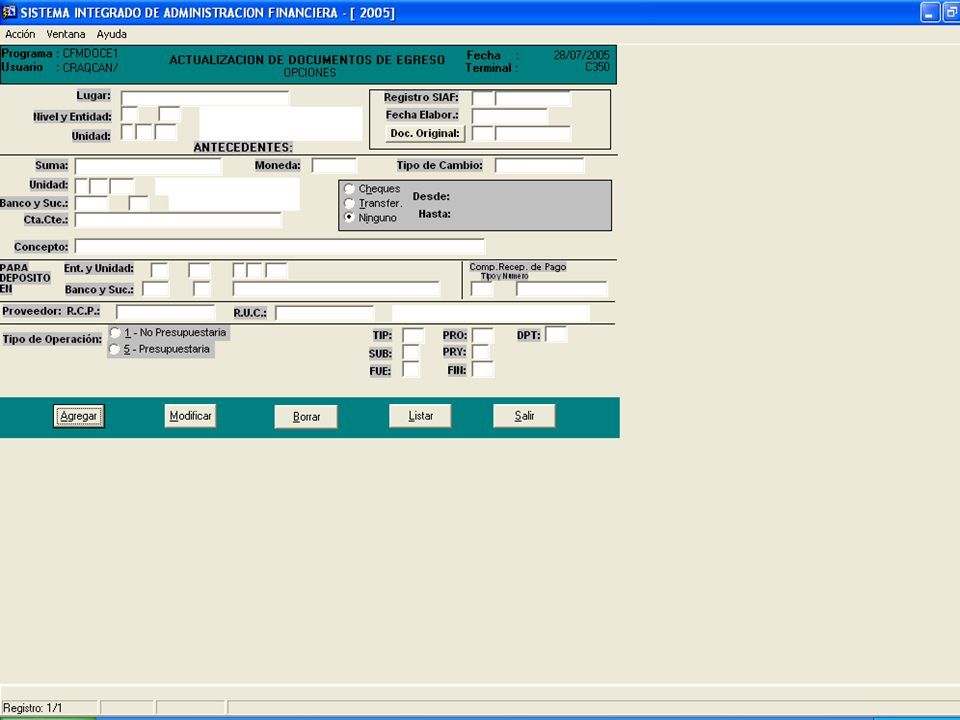The image size is (960, 720).
Task: Click the user name "CRAQCAN/"
Action: [91, 68]
